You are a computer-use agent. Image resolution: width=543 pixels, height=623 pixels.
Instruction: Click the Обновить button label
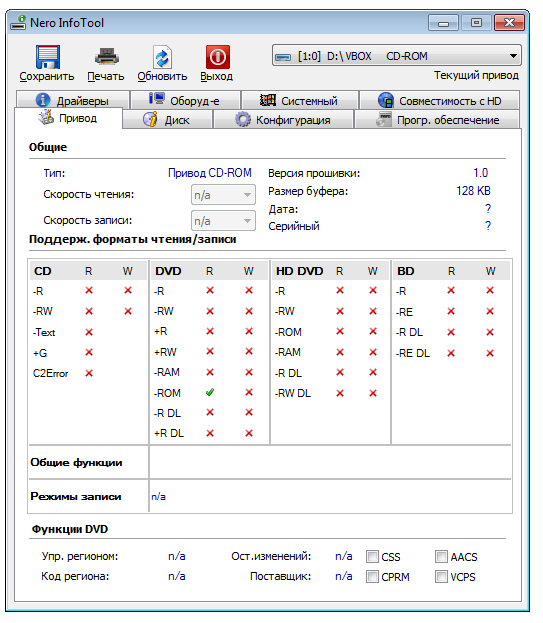tap(162, 76)
